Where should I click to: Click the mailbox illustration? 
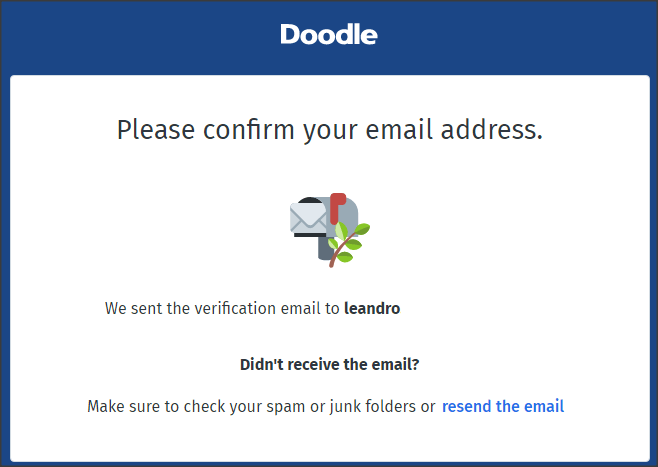point(330,230)
